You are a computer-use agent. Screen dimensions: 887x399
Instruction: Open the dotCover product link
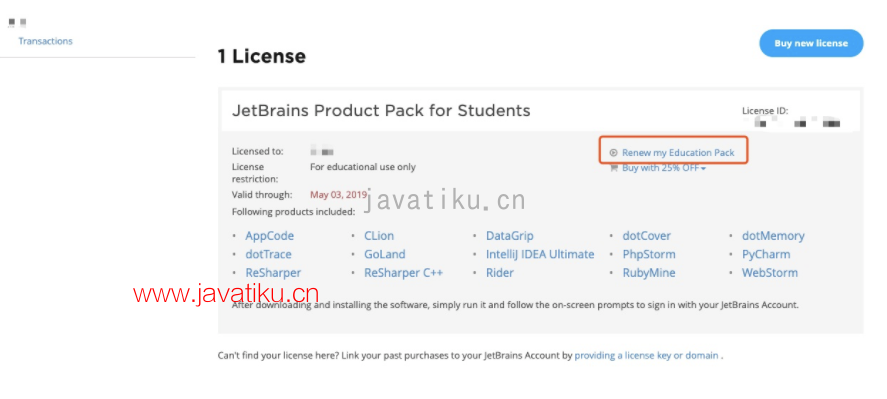click(x=647, y=236)
